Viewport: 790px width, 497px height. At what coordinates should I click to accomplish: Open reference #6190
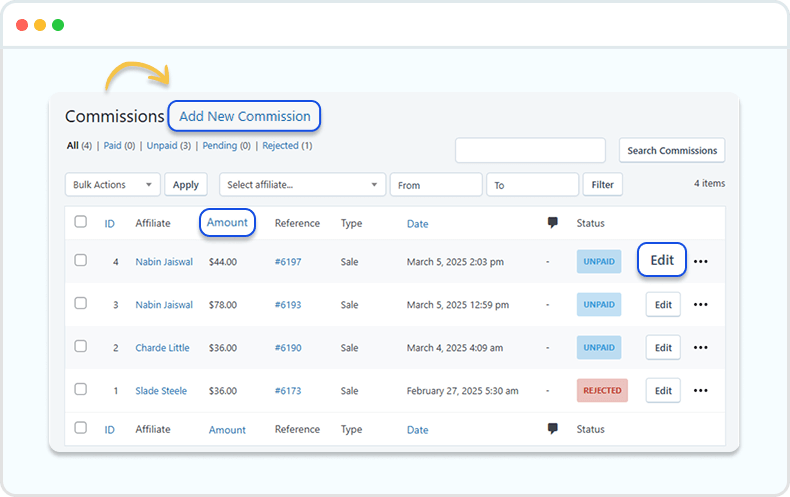(x=288, y=347)
